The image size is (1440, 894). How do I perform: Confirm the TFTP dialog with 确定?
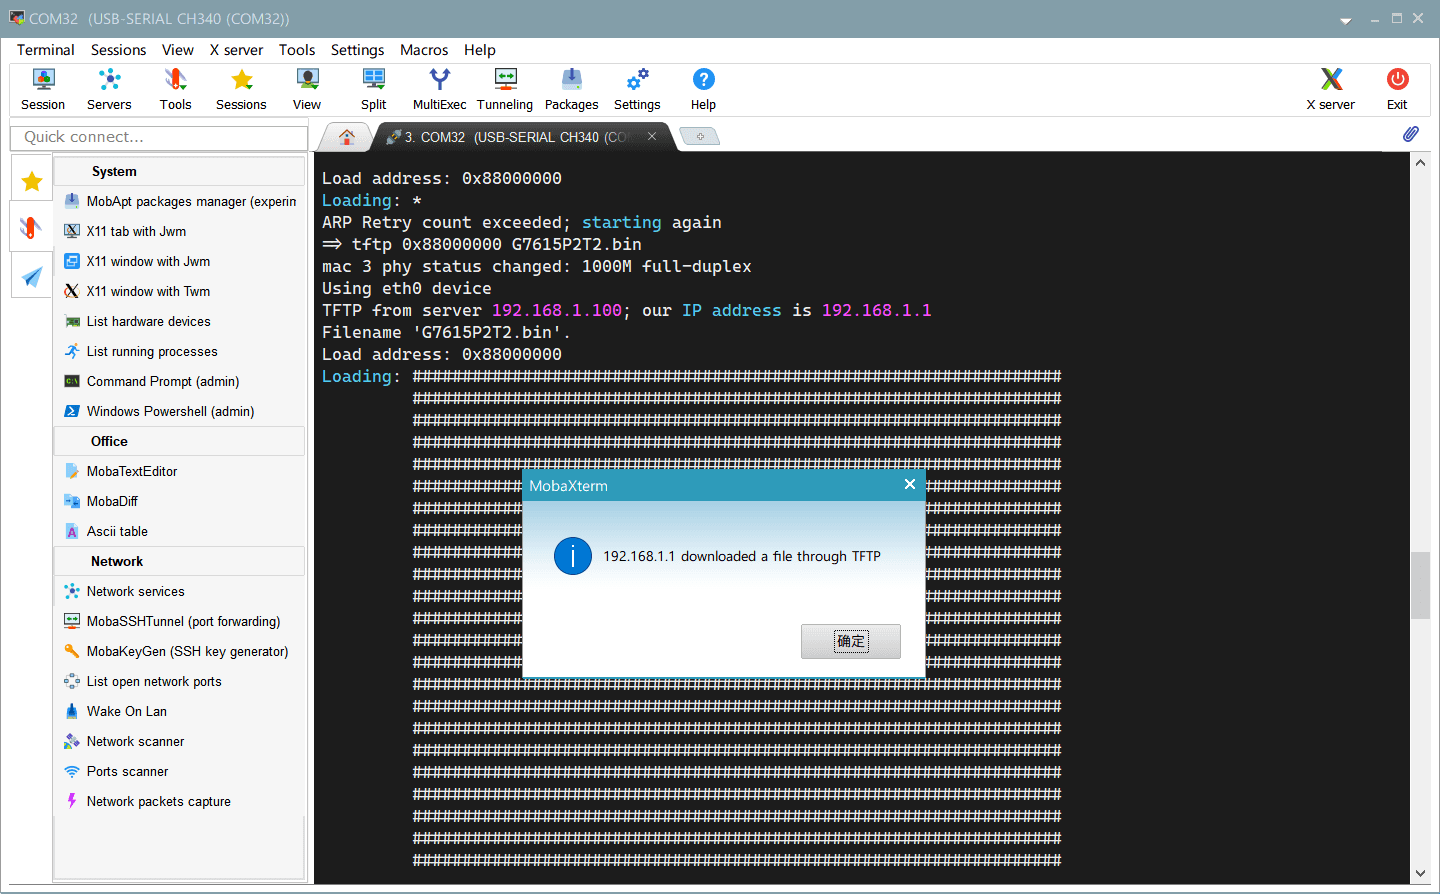pyautogui.click(x=851, y=641)
